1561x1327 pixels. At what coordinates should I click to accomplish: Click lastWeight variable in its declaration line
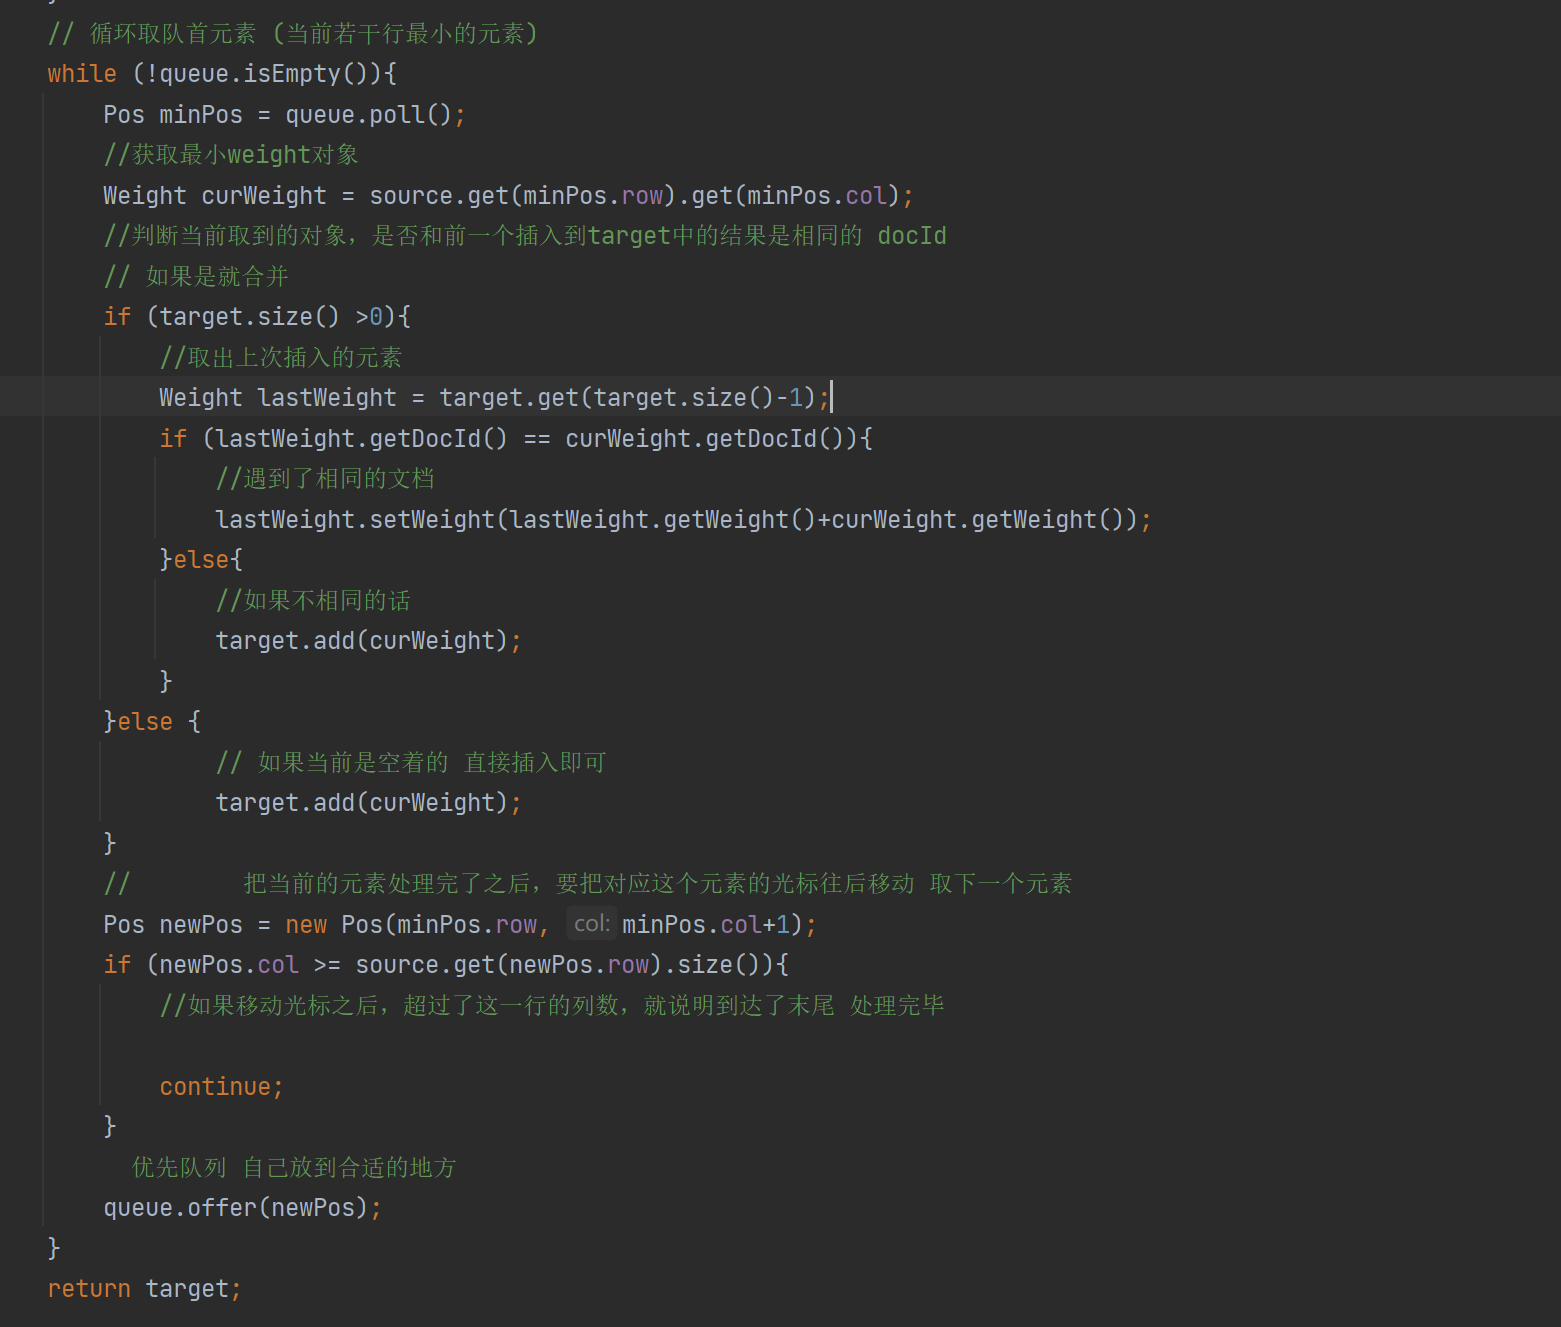[x=327, y=398]
